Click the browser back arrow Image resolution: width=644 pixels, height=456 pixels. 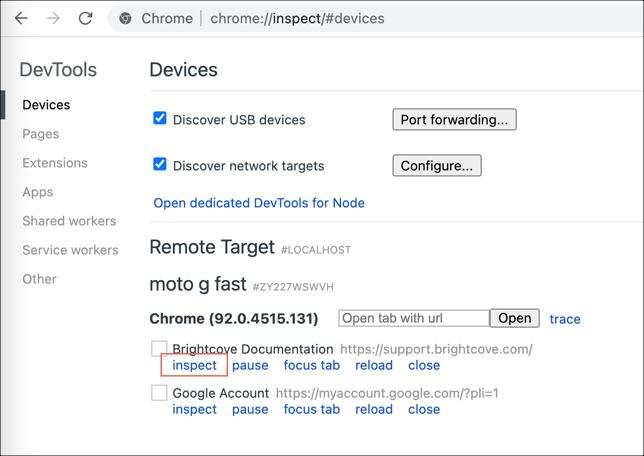(x=21, y=18)
